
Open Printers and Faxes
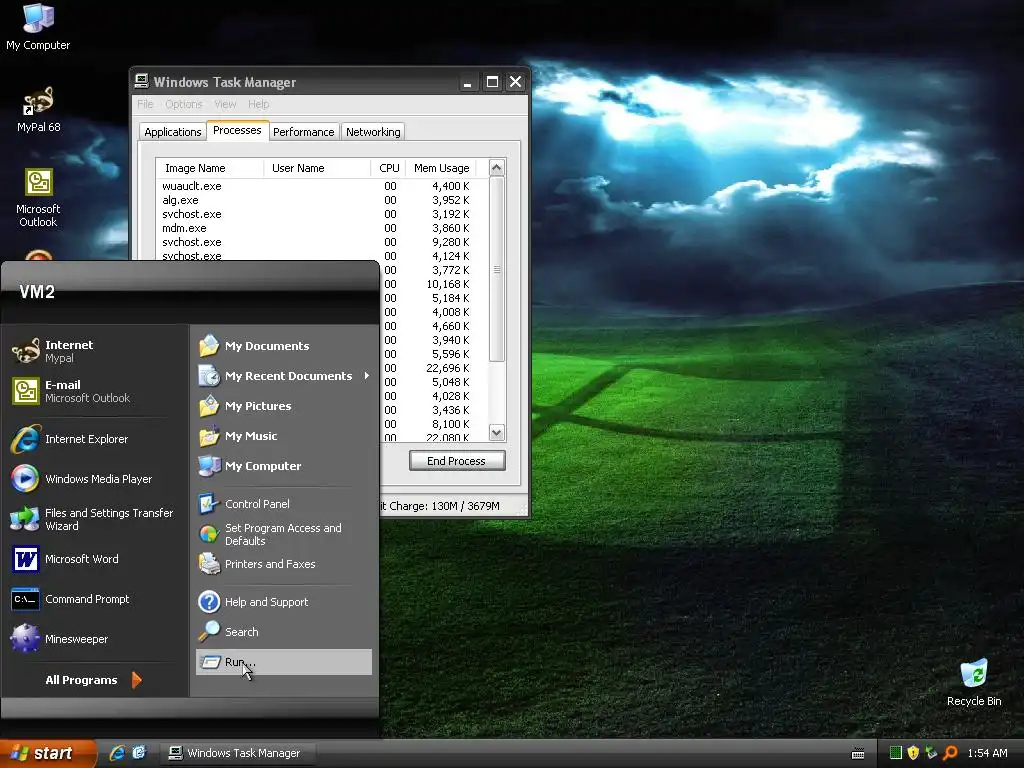284,564
